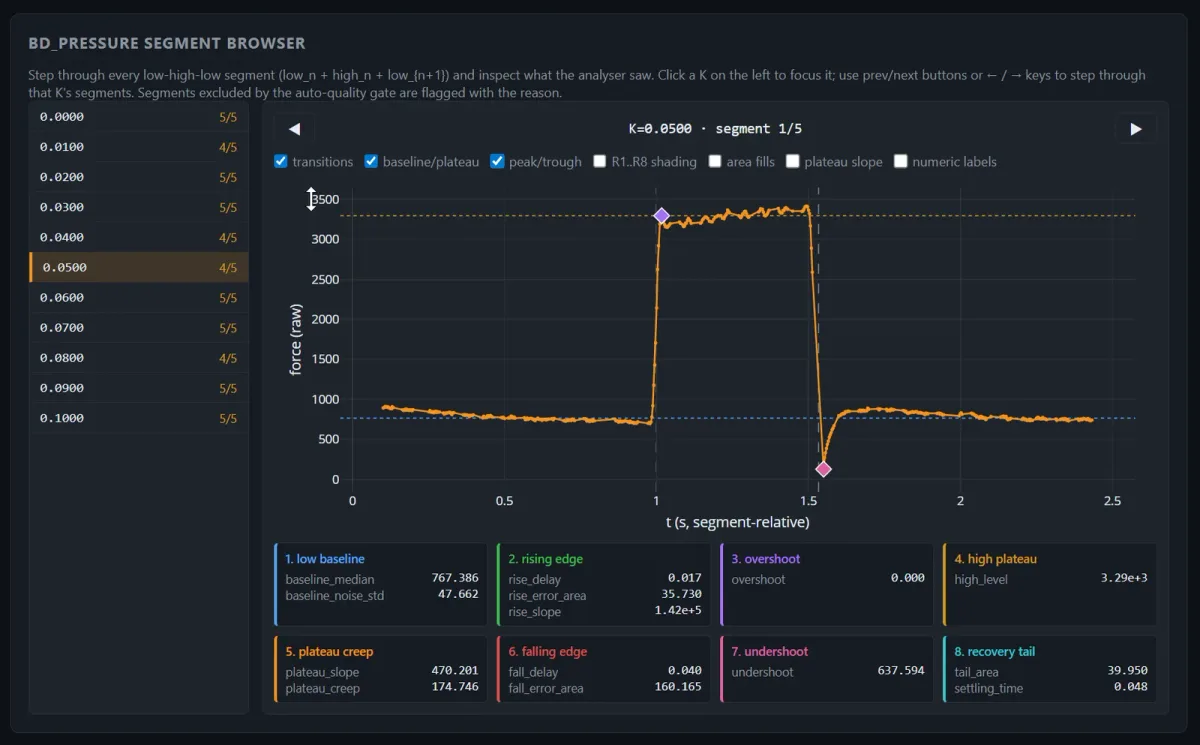Select the pink trough diamond marker
The height and width of the screenshot is (745, 1200).
tap(823, 469)
